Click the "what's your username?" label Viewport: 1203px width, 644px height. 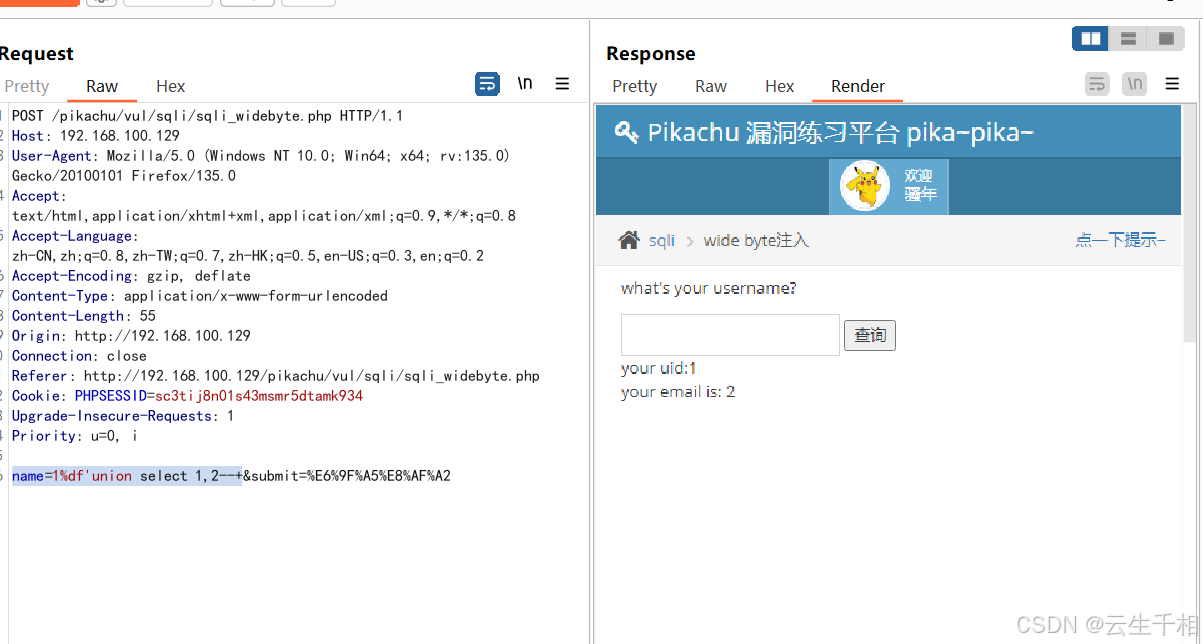click(x=709, y=289)
